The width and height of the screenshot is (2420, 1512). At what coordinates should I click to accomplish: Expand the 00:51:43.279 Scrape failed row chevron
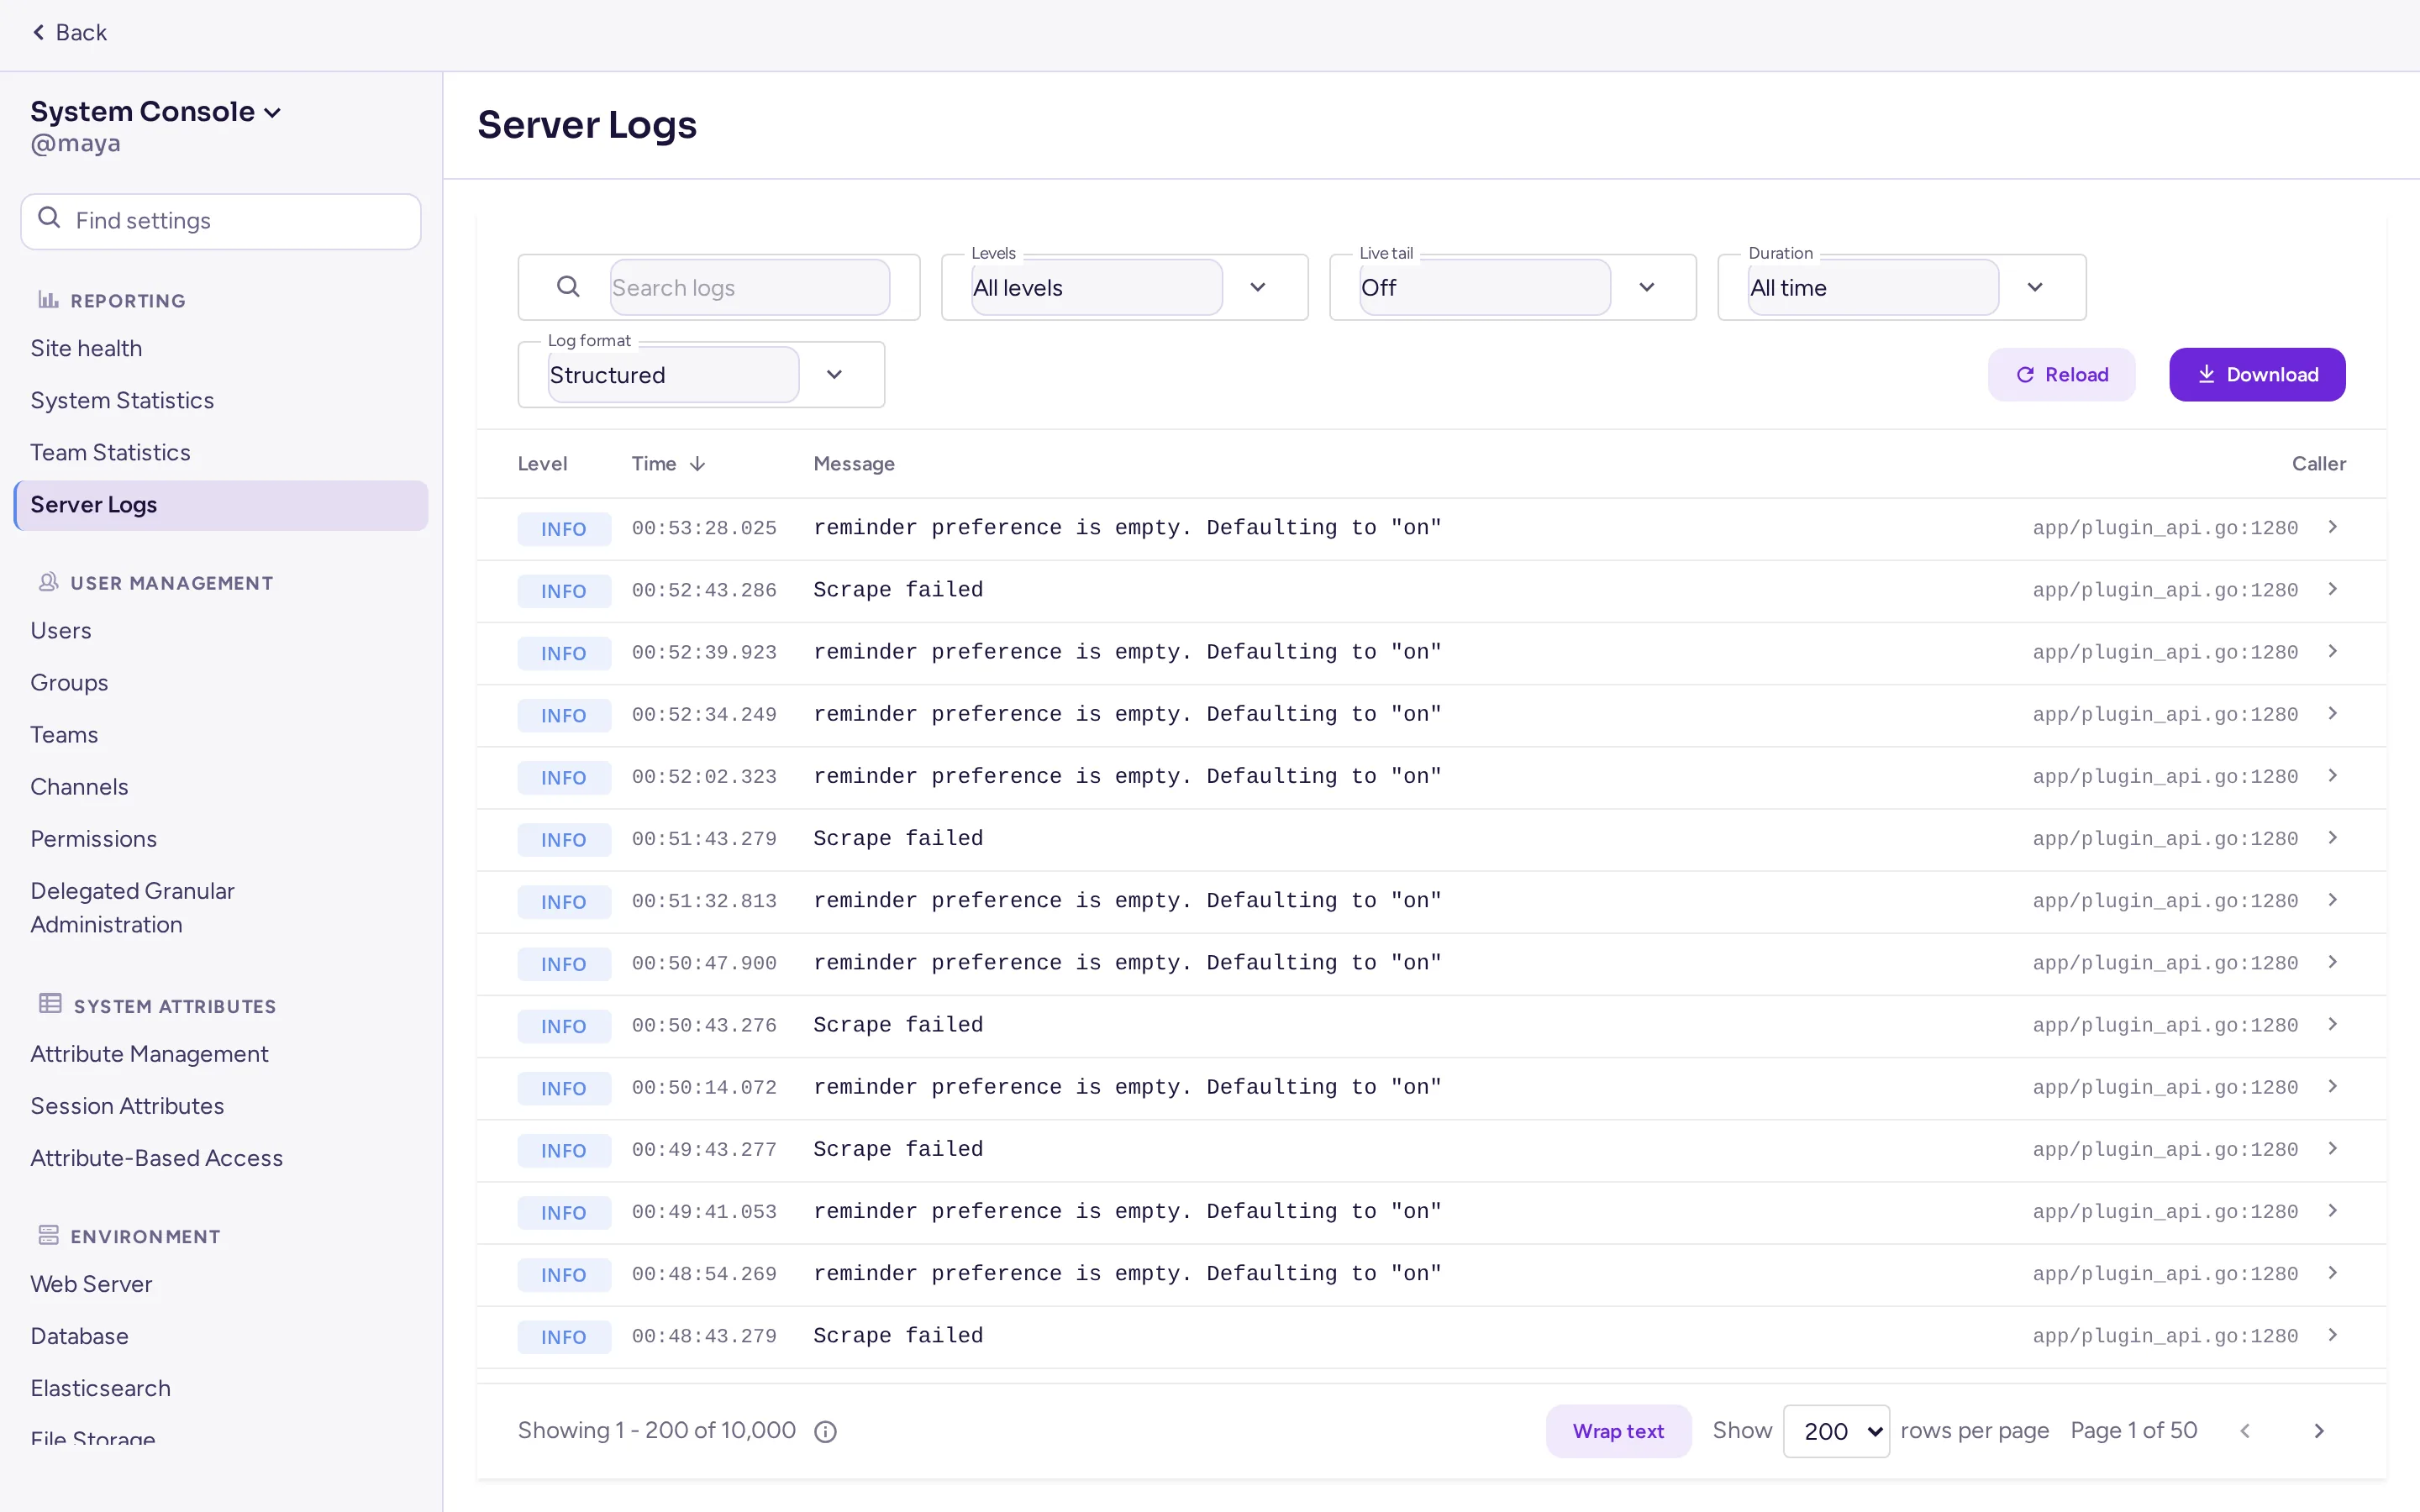click(2333, 838)
